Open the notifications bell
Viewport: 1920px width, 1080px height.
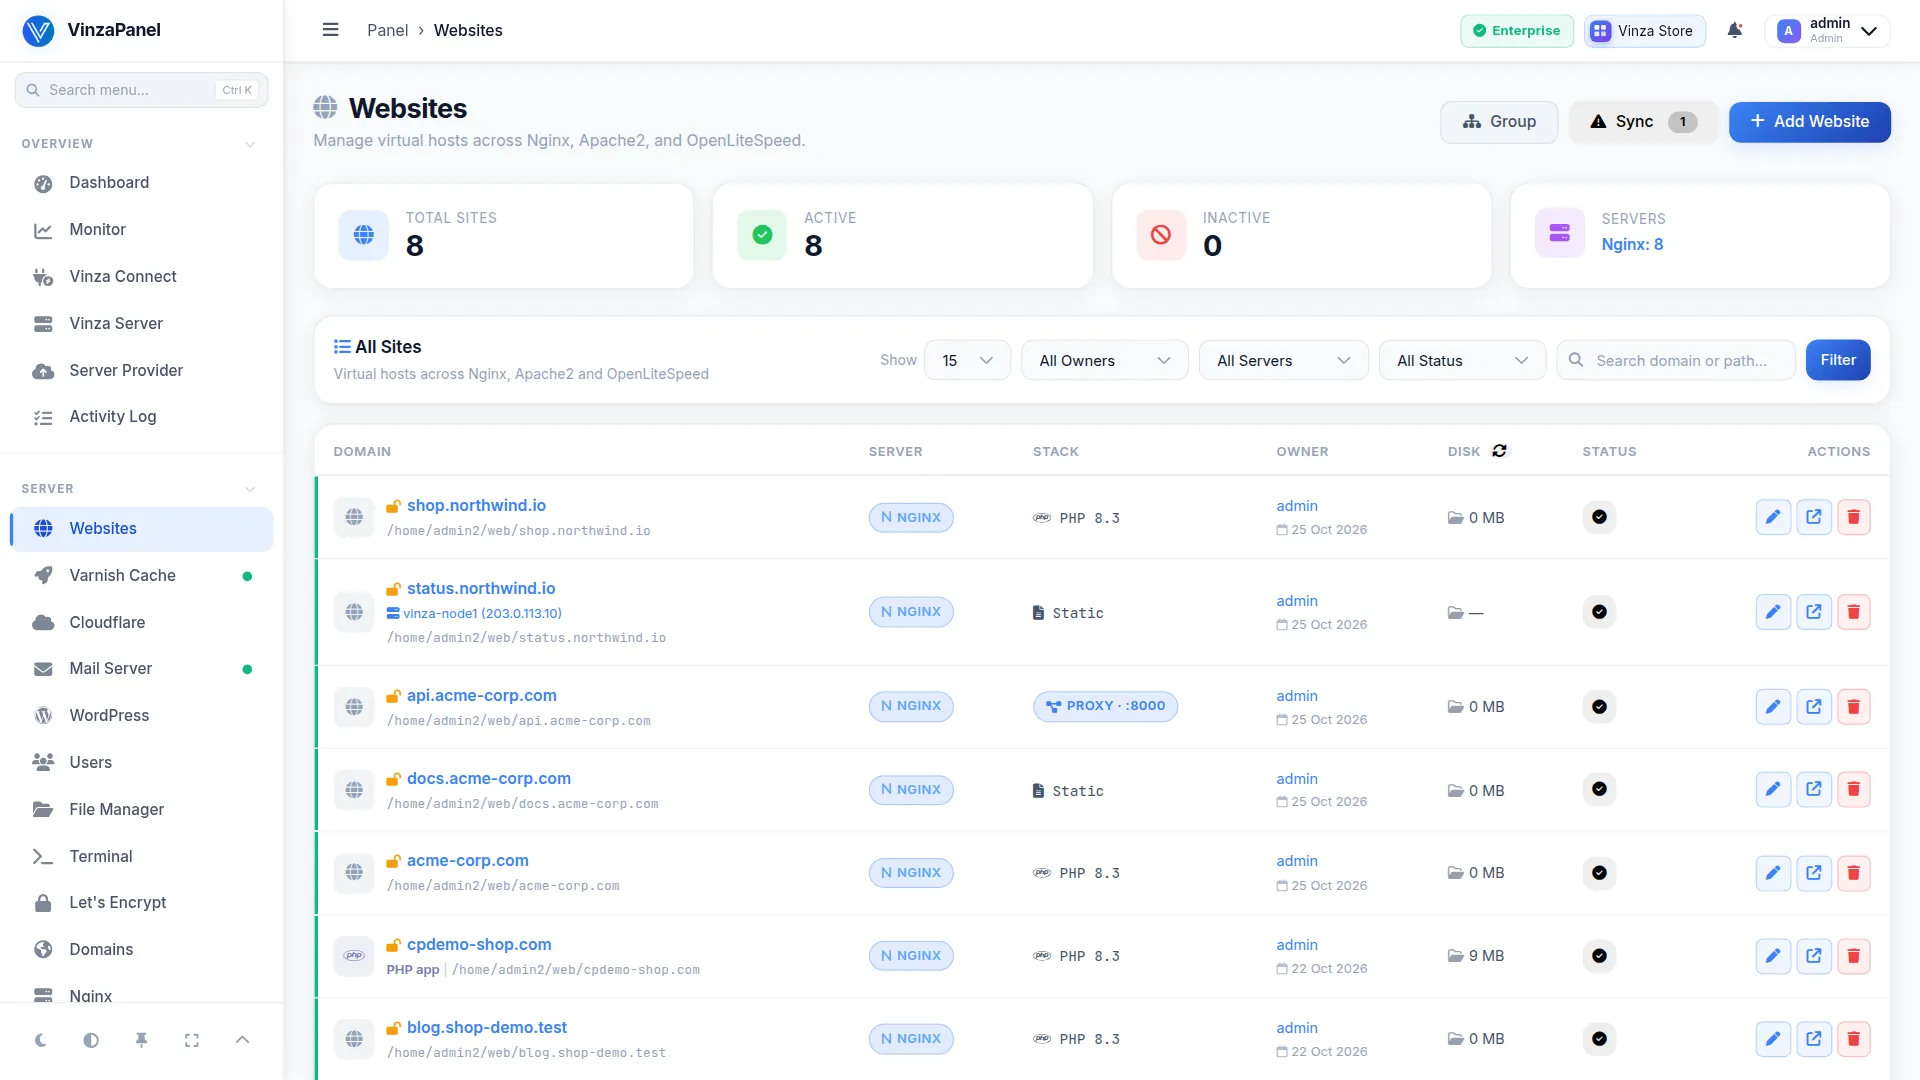pos(1735,30)
